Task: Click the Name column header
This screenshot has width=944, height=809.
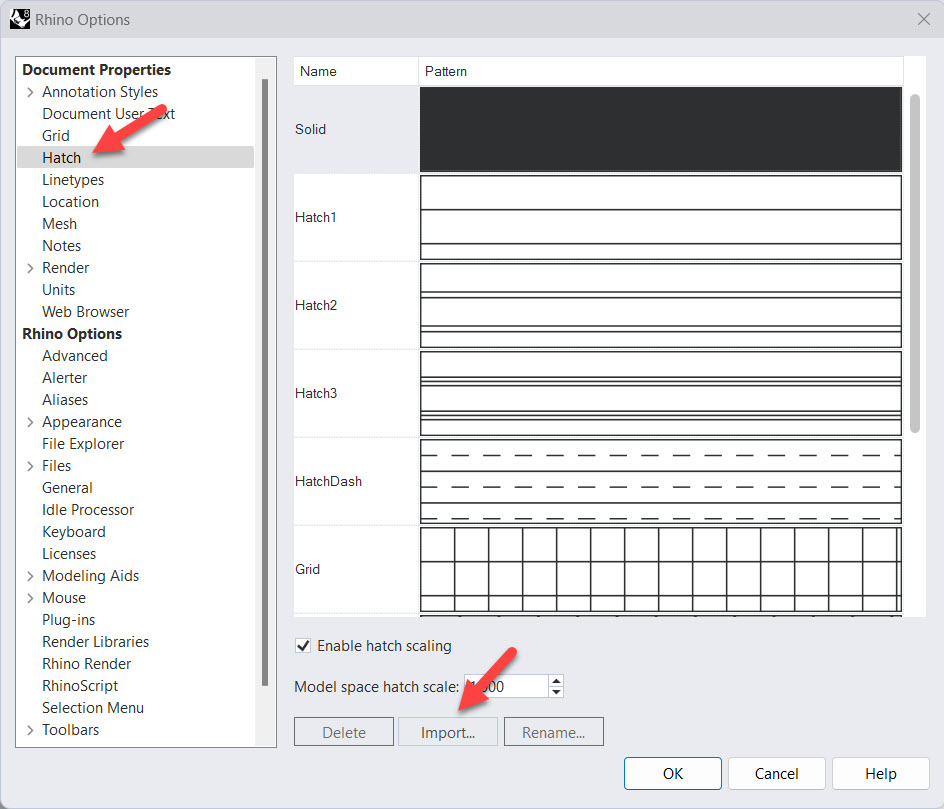Action: coord(356,71)
